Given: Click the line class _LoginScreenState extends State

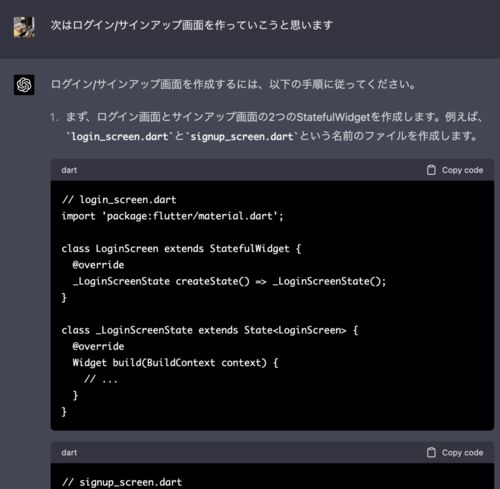Looking at the screenshot, I should (210, 330).
